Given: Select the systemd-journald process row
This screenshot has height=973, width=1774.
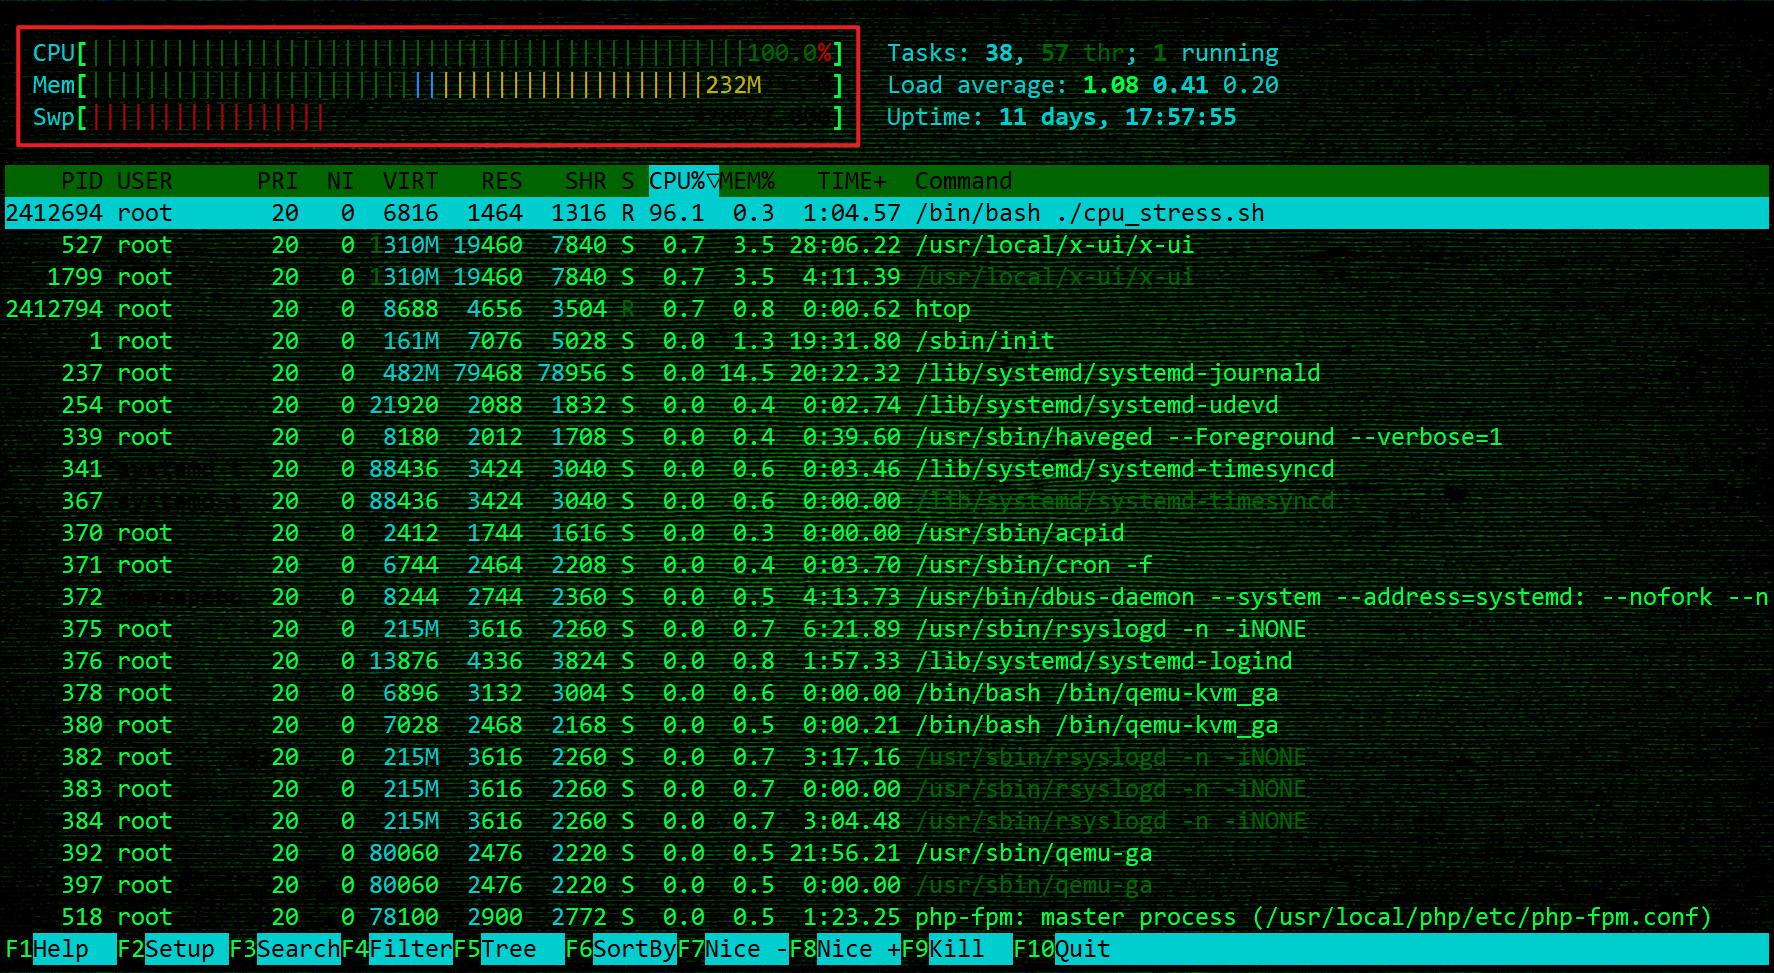Looking at the screenshot, I should pyautogui.click(x=1117, y=373).
